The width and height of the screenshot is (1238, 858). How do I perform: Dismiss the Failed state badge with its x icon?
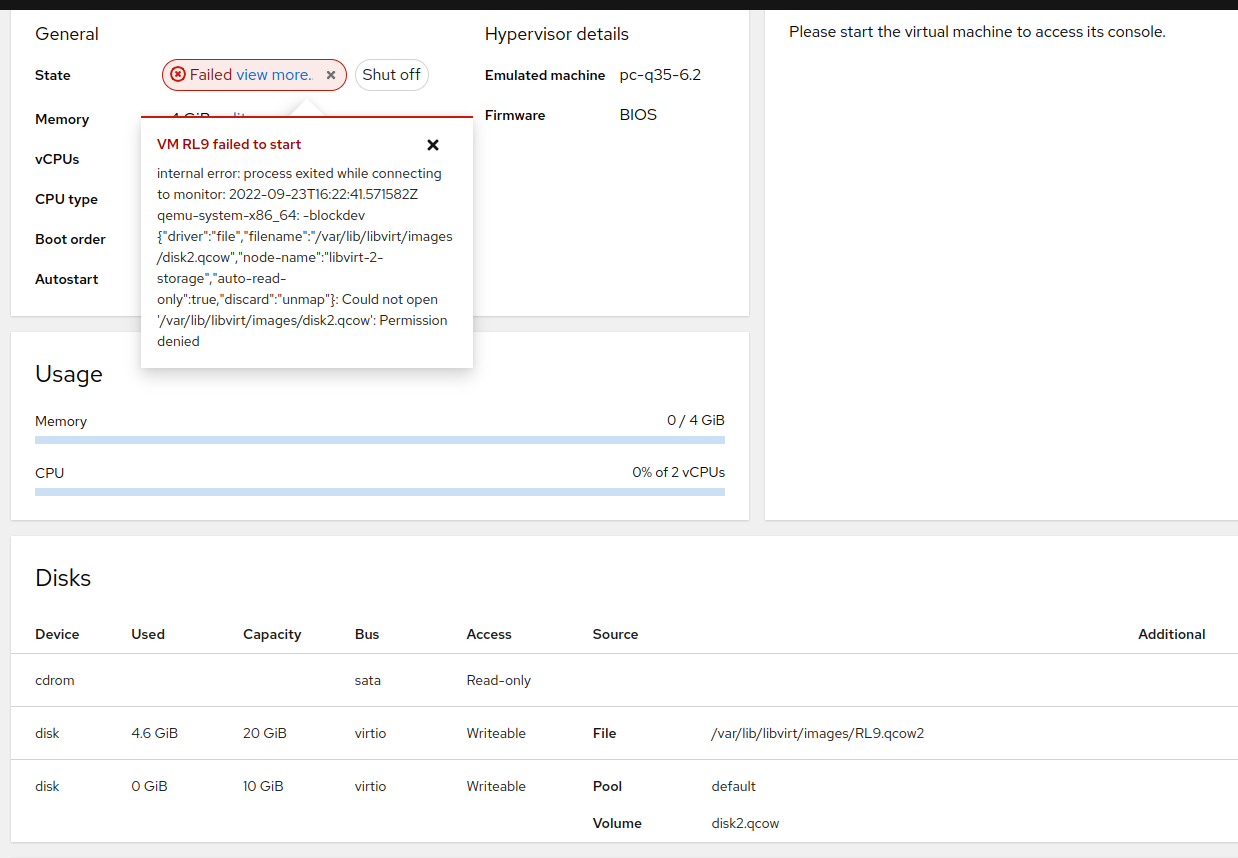click(330, 74)
